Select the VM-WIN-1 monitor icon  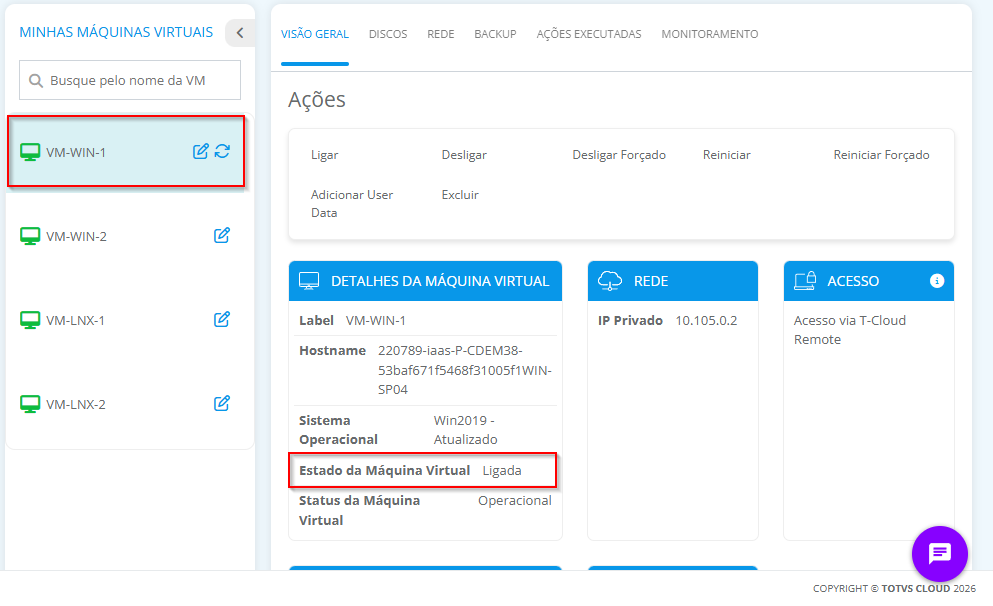click(x=30, y=152)
